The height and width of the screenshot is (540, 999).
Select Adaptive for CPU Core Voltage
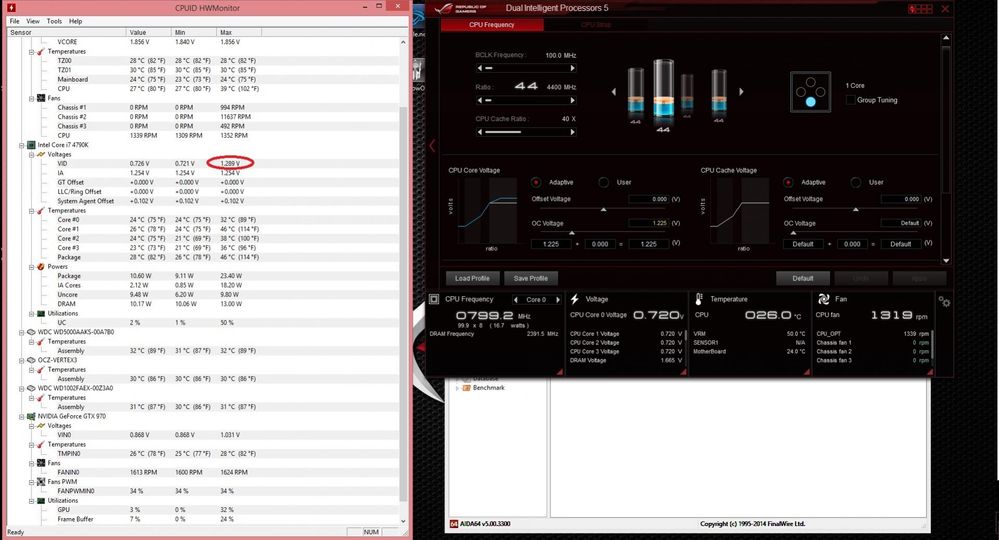pos(536,183)
